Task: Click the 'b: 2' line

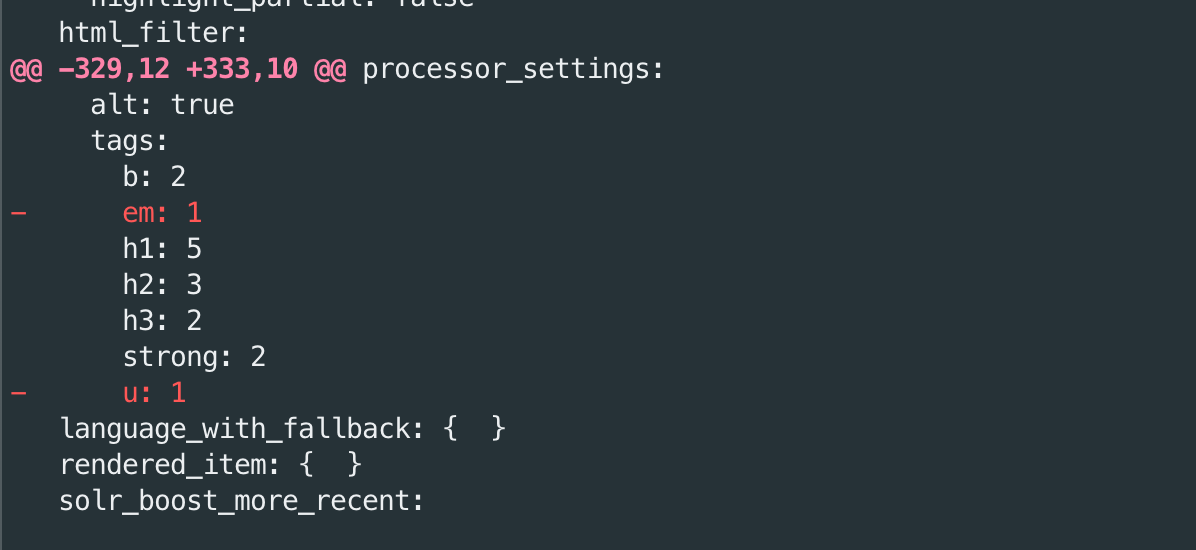Action: click(154, 177)
